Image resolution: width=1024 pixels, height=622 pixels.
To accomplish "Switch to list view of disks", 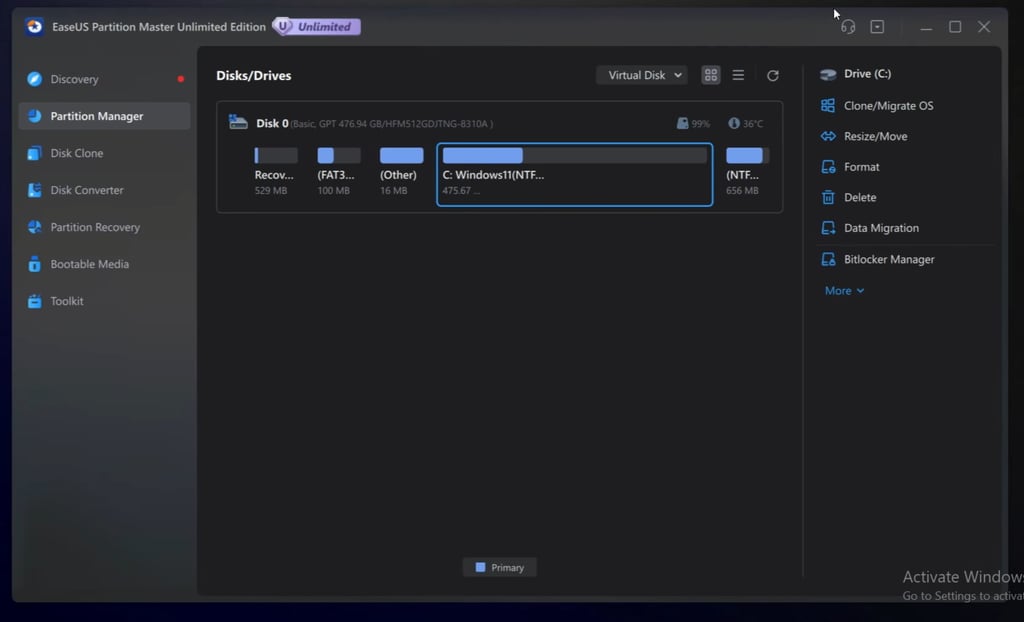I will point(738,75).
